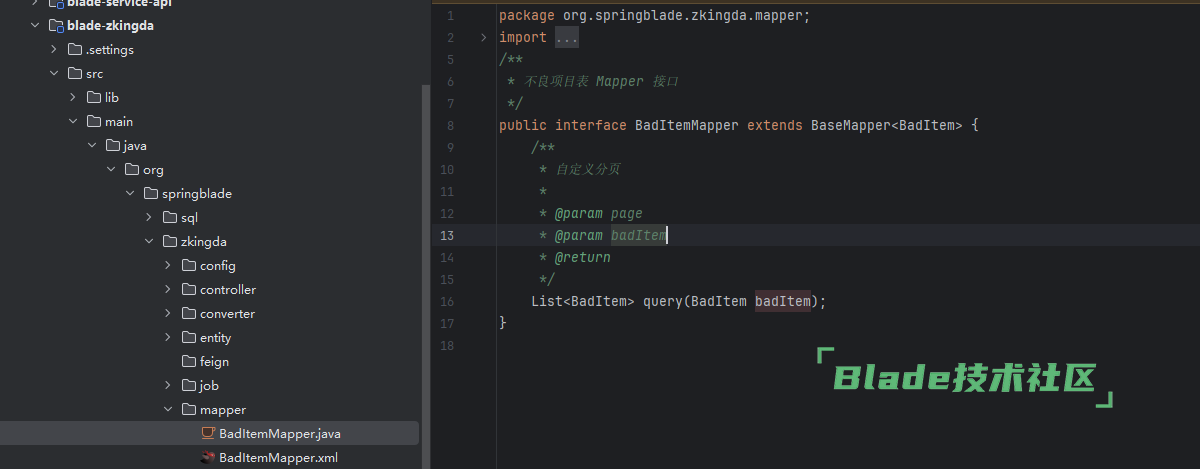Select the job folder
Viewport: 1200px width, 469px height.
[x=209, y=386]
